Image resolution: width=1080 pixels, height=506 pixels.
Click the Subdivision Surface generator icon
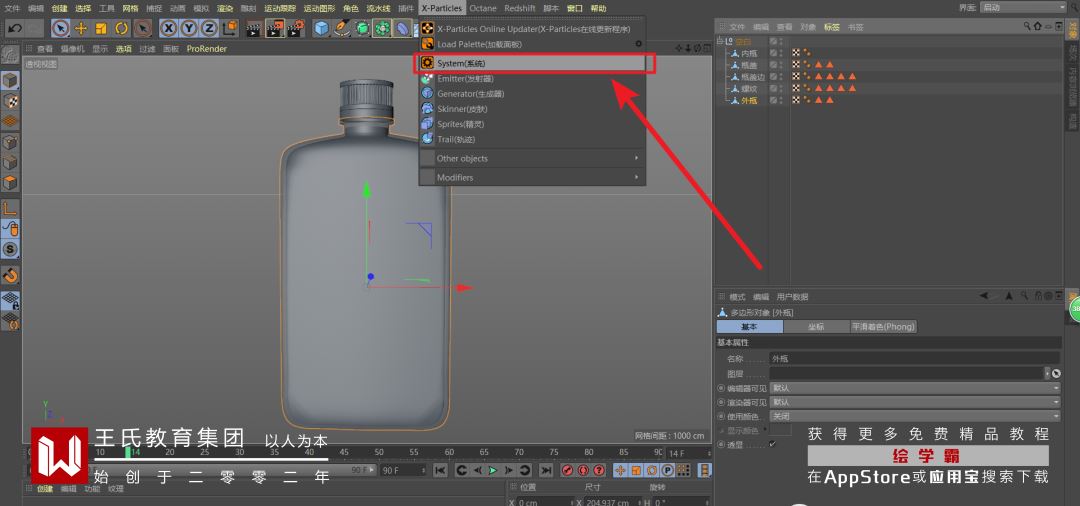(x=362, y=28)
